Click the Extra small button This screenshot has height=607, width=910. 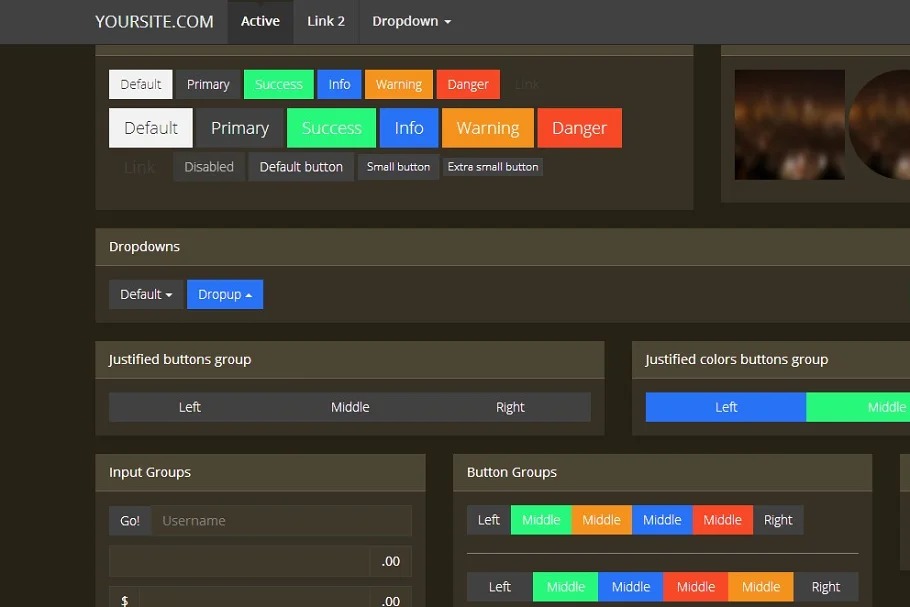click(x=493, y=167)
